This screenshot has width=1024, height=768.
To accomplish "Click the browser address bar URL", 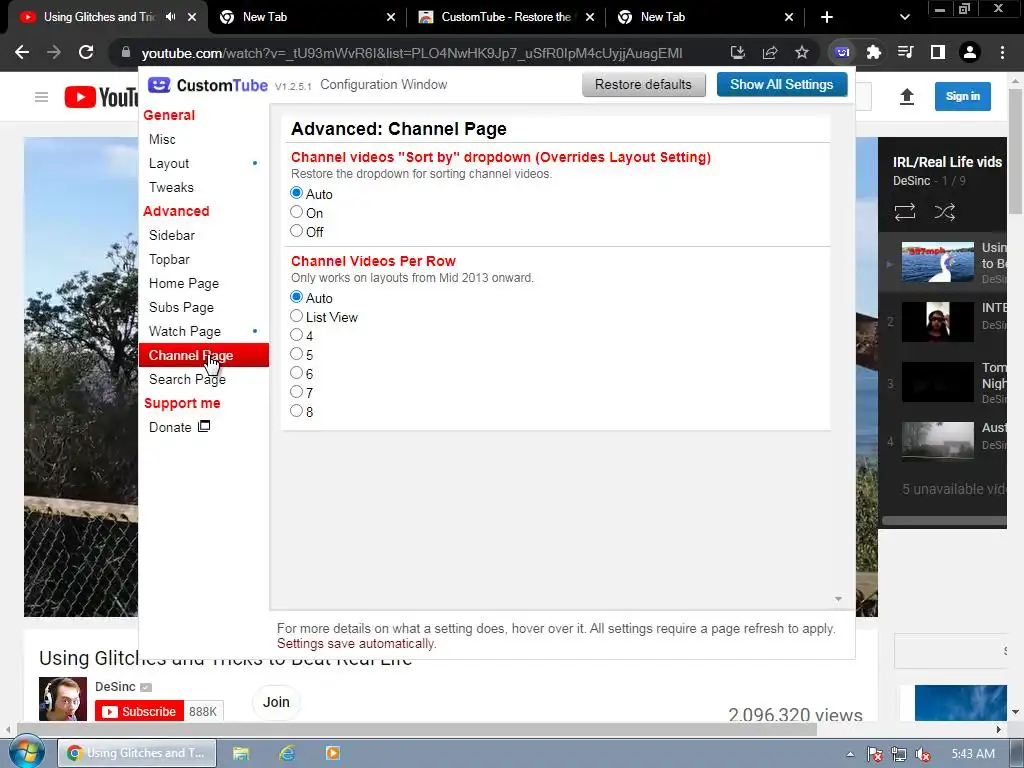I will 411,53.
